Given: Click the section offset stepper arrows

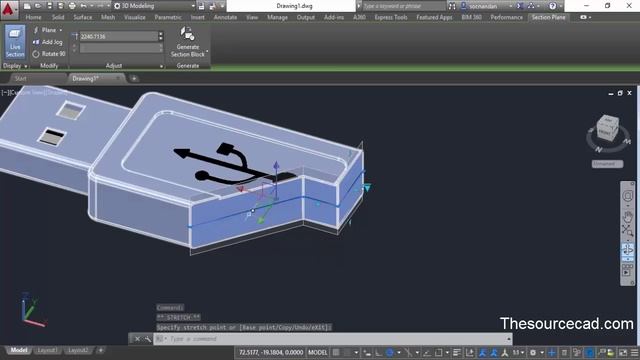Looking at the screenshot, I should click(161, 36).
